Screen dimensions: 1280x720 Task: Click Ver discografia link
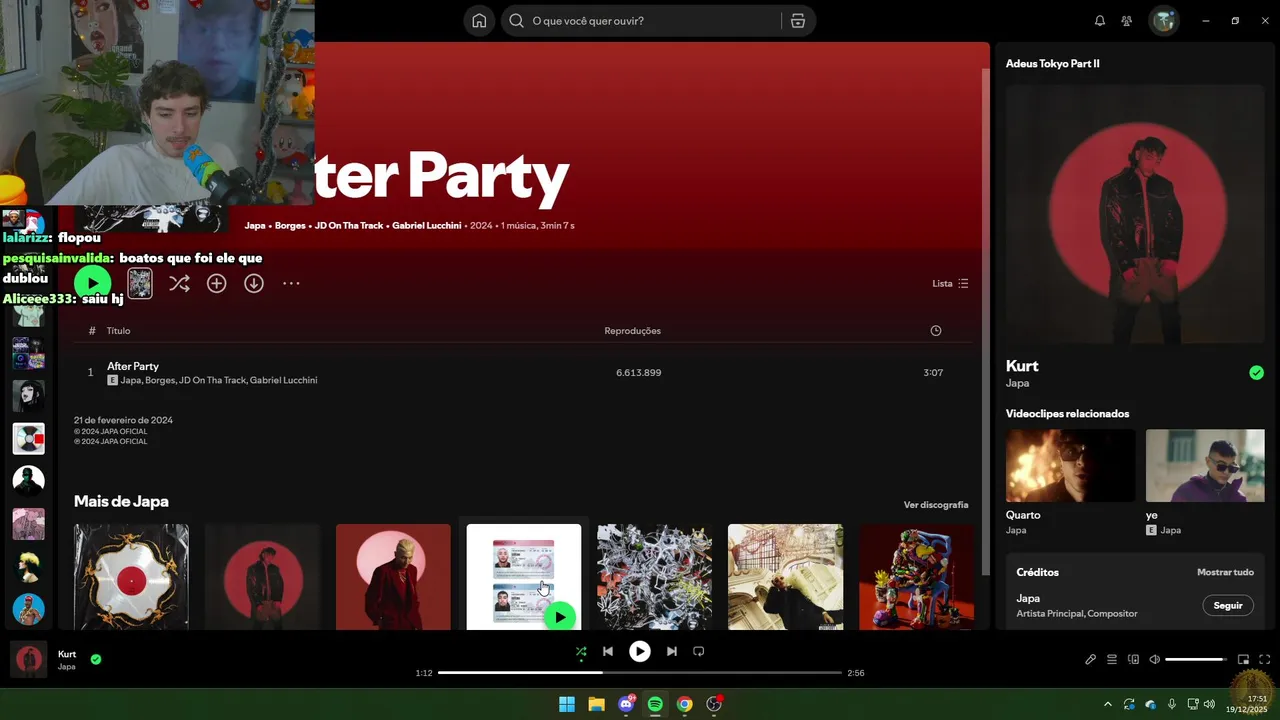click(x=936, y=505)
